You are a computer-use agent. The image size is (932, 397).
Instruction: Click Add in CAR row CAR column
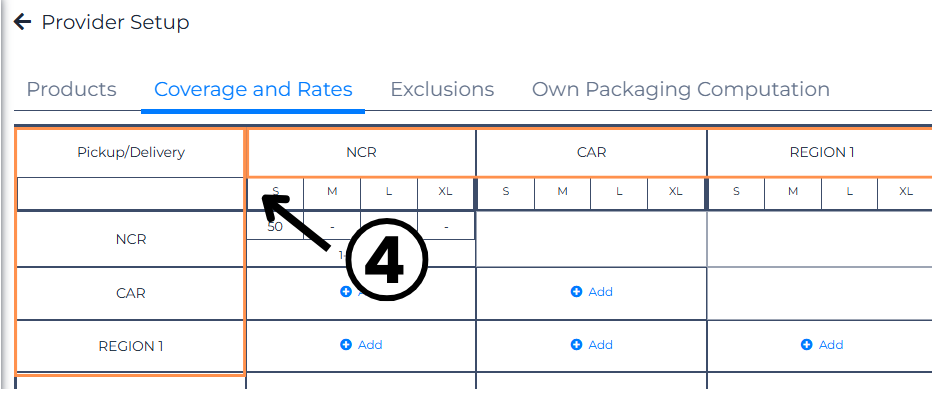click(600, 292)
